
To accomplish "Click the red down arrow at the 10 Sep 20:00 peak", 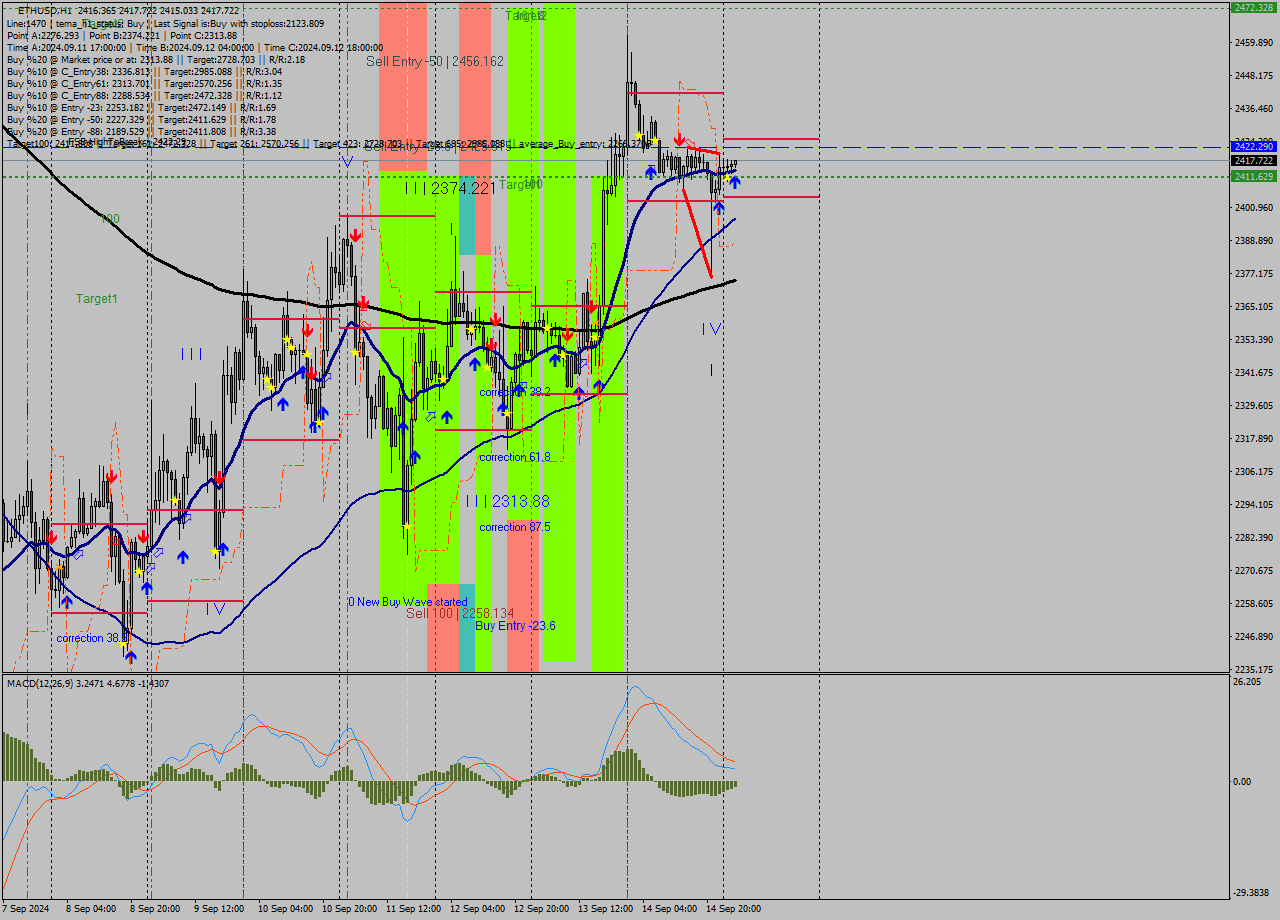I will (x=355, y=235).
